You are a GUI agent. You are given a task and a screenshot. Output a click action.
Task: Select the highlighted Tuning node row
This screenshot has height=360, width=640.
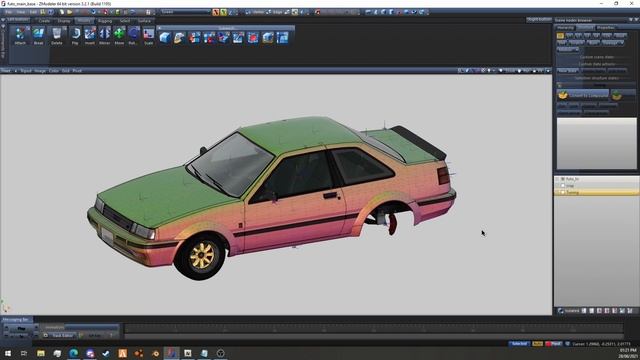tap(596, 192)
